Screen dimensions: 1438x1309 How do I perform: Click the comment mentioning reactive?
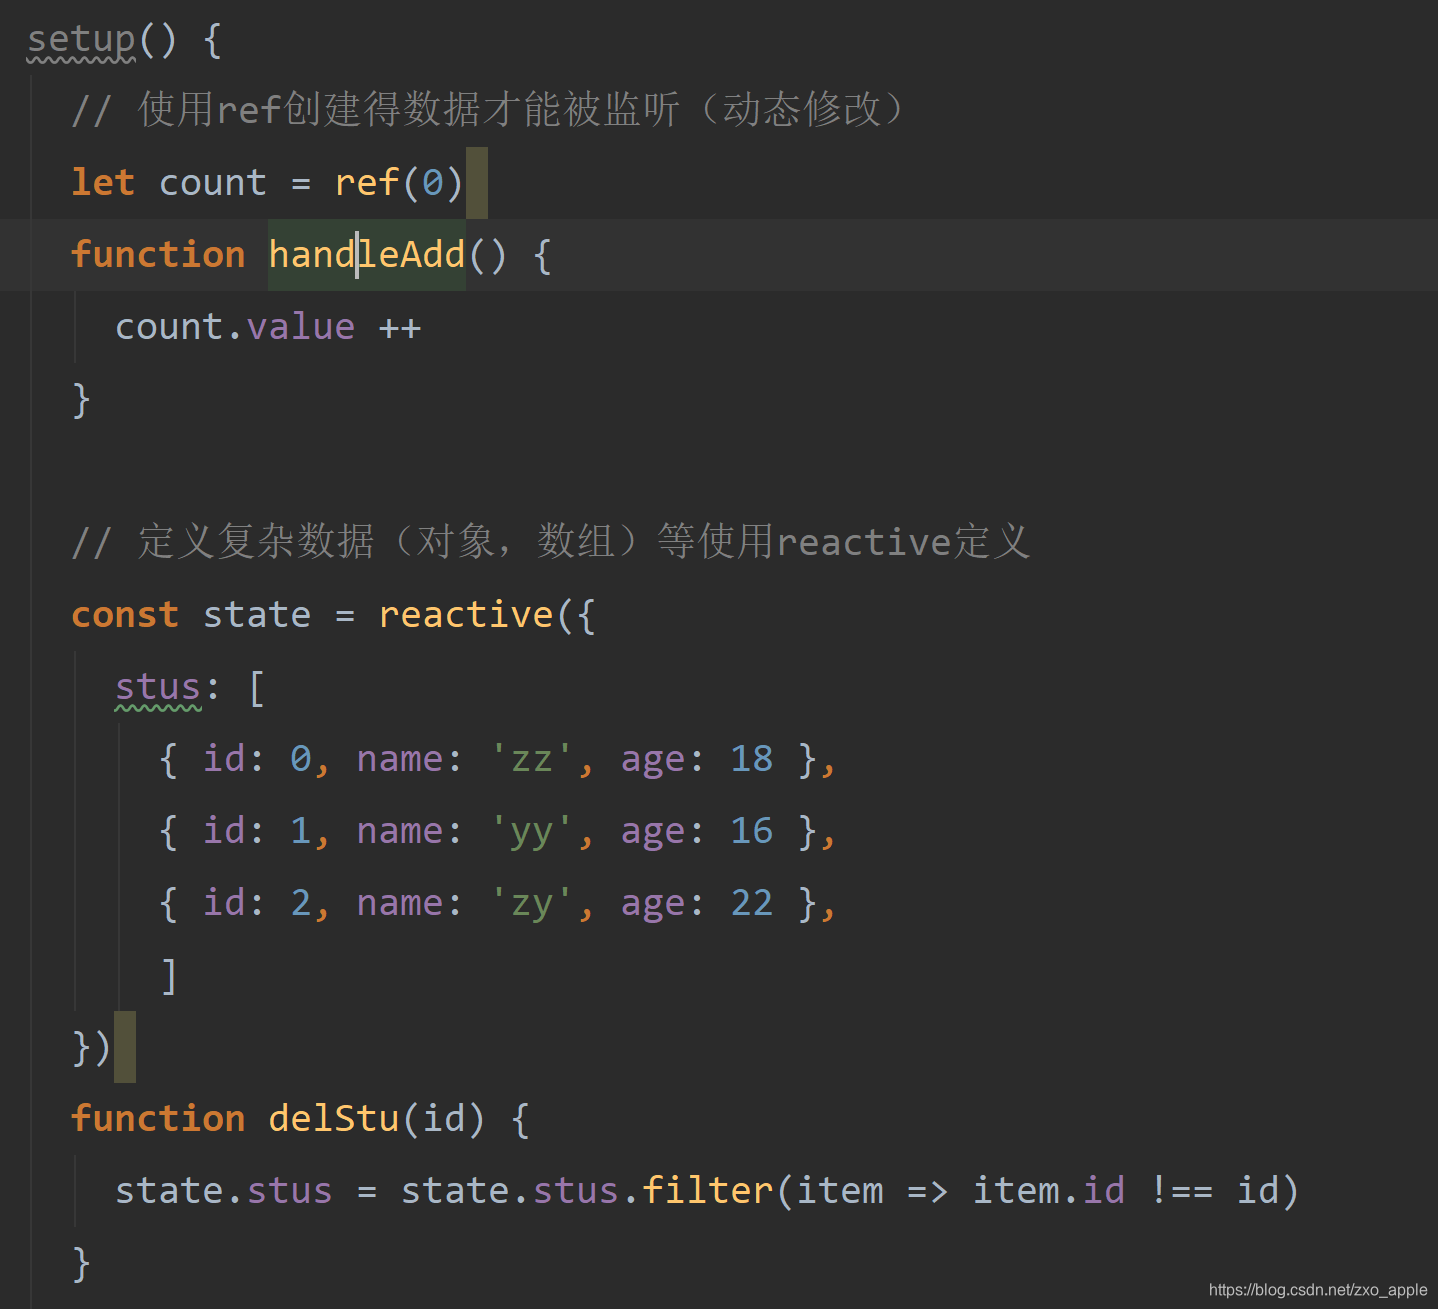tap(551, 542)
